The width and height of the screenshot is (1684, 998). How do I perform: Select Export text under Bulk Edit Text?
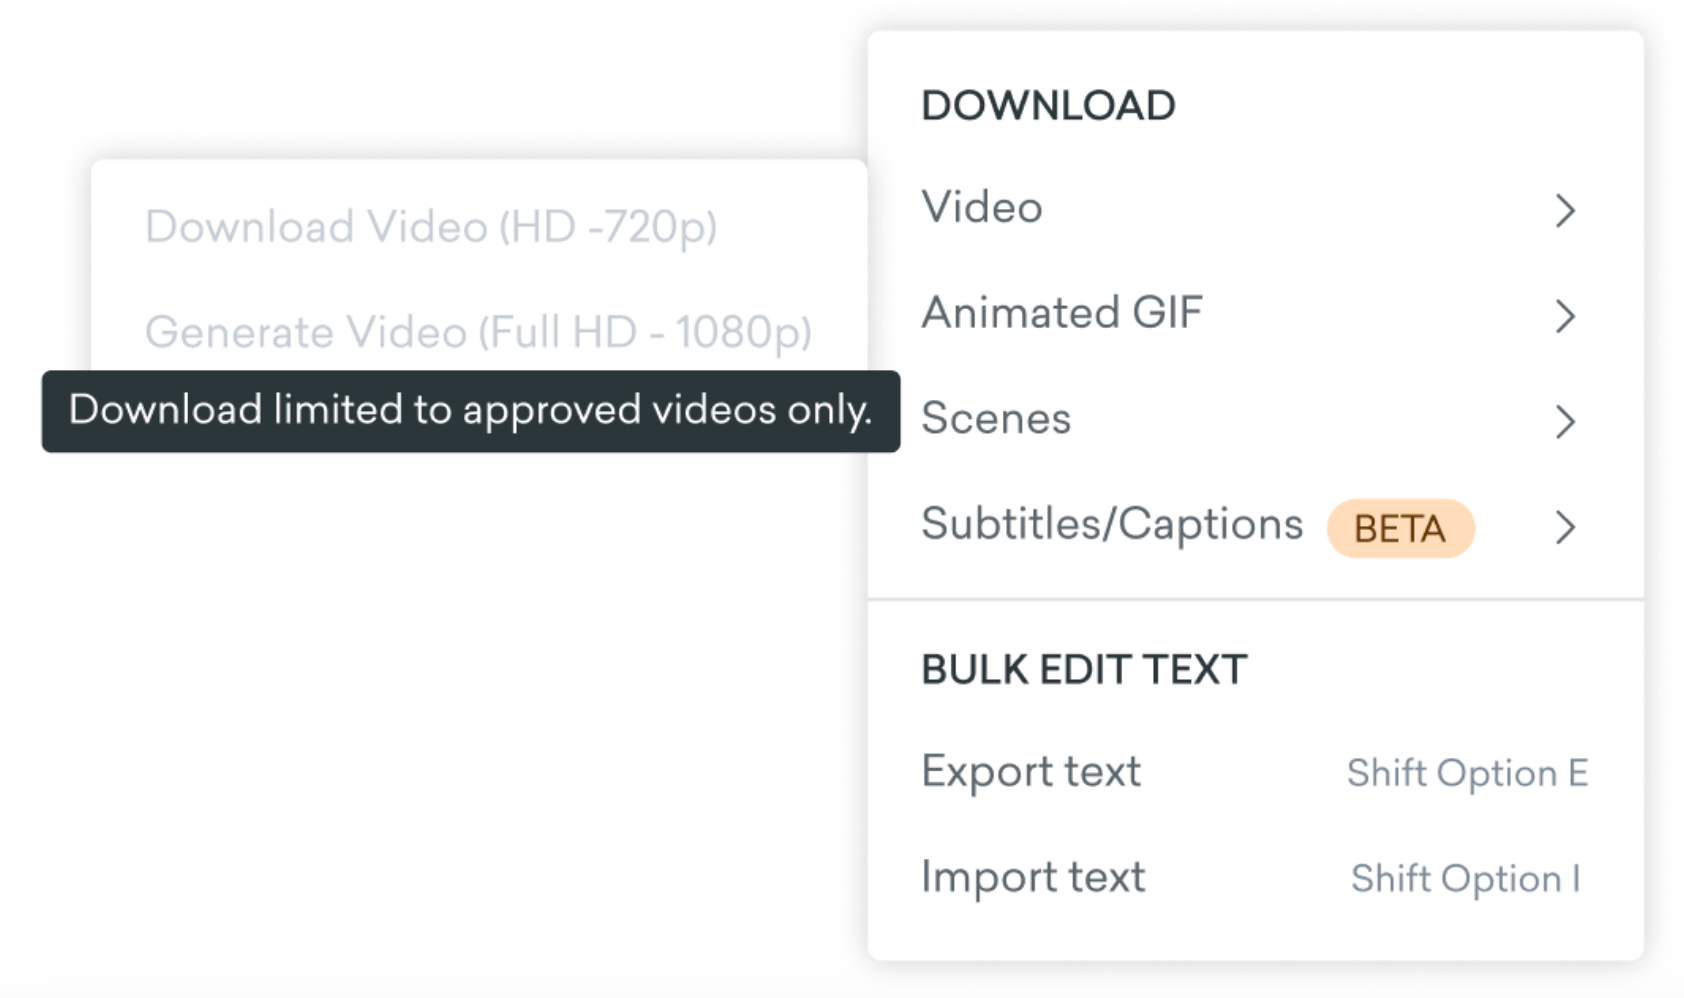tap(1031, 771)
